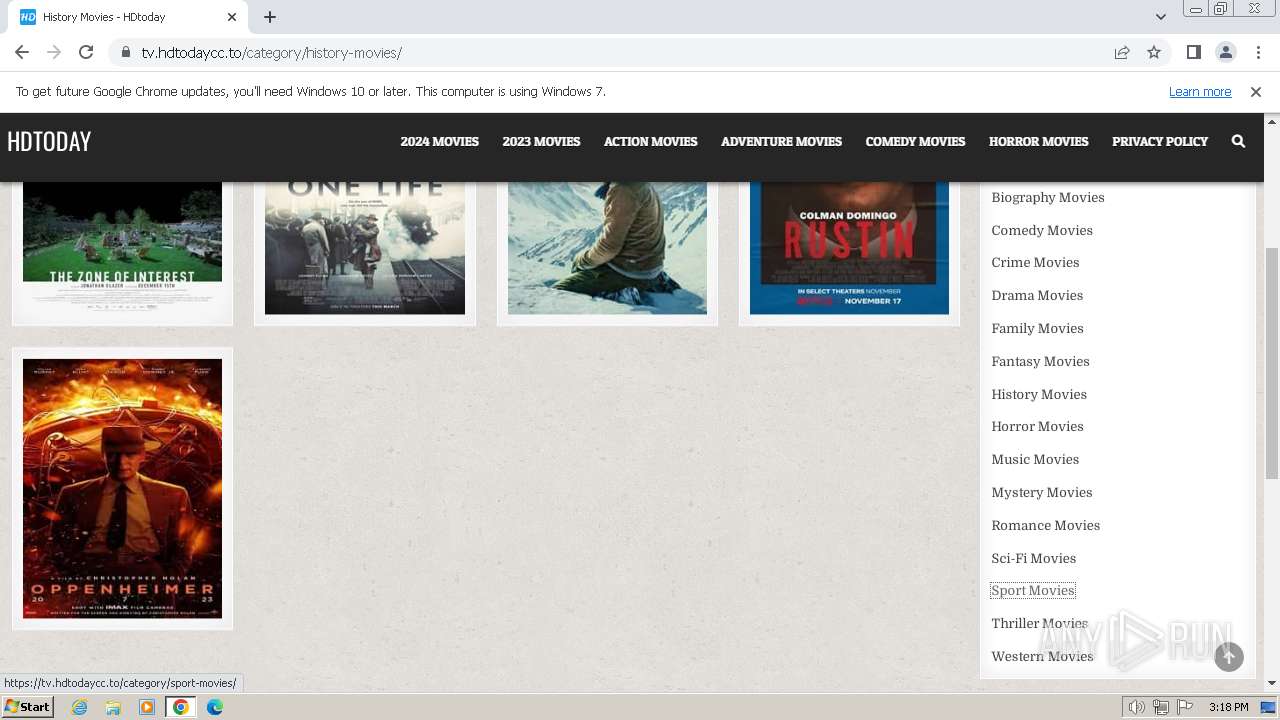Select Comedy Movies in sidebar categories
This screenshot has height=720, width=1280.
click(1042, 230)
